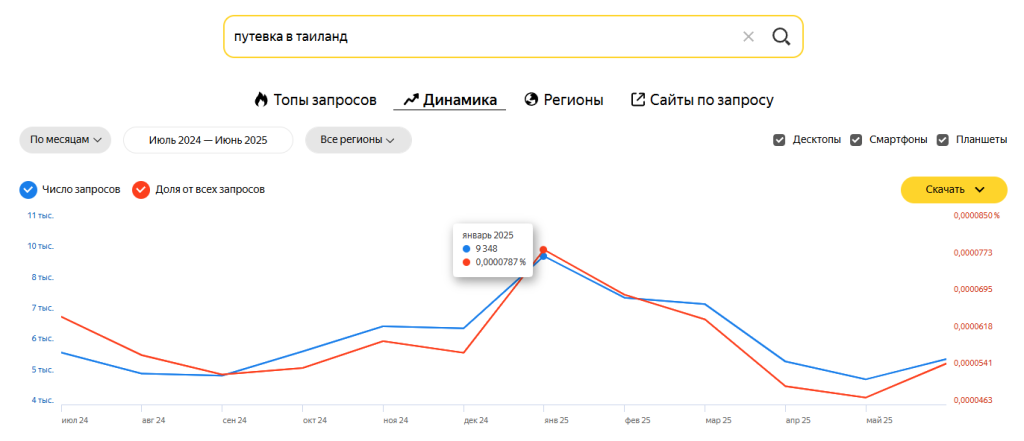Screen dimensions: 1024x441
Task: Clear the search query with X icon
Action: [748, 37]
